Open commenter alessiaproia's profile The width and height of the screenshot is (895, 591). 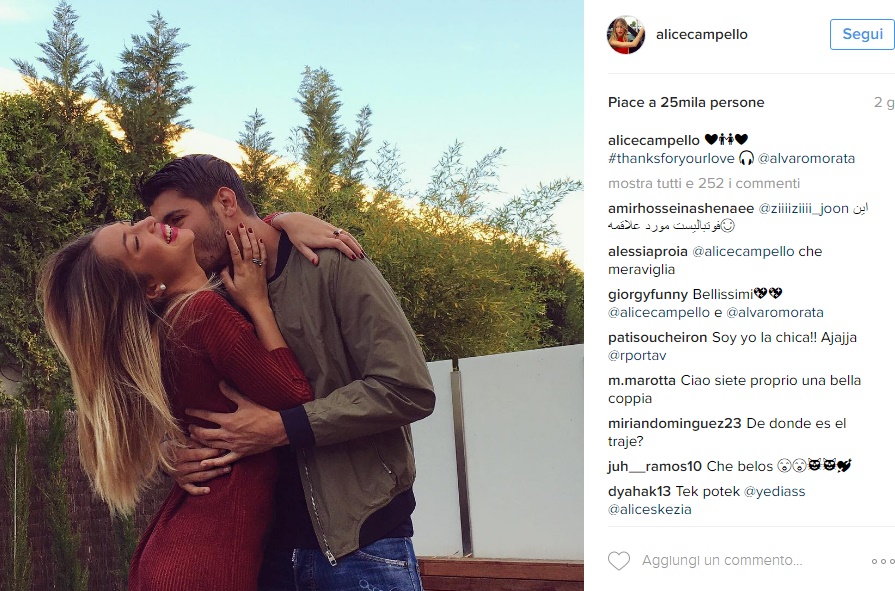pos(648,251)
